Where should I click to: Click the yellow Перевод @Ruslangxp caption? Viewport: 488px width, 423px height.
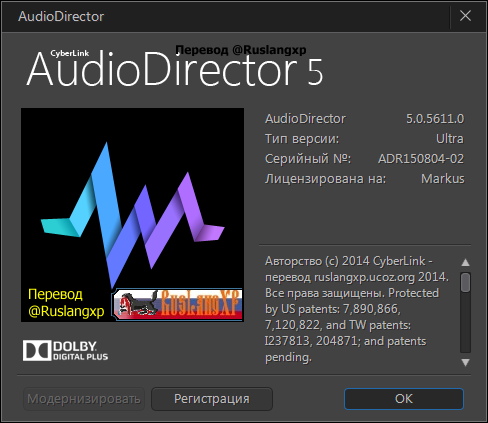[x=66, y=303]
